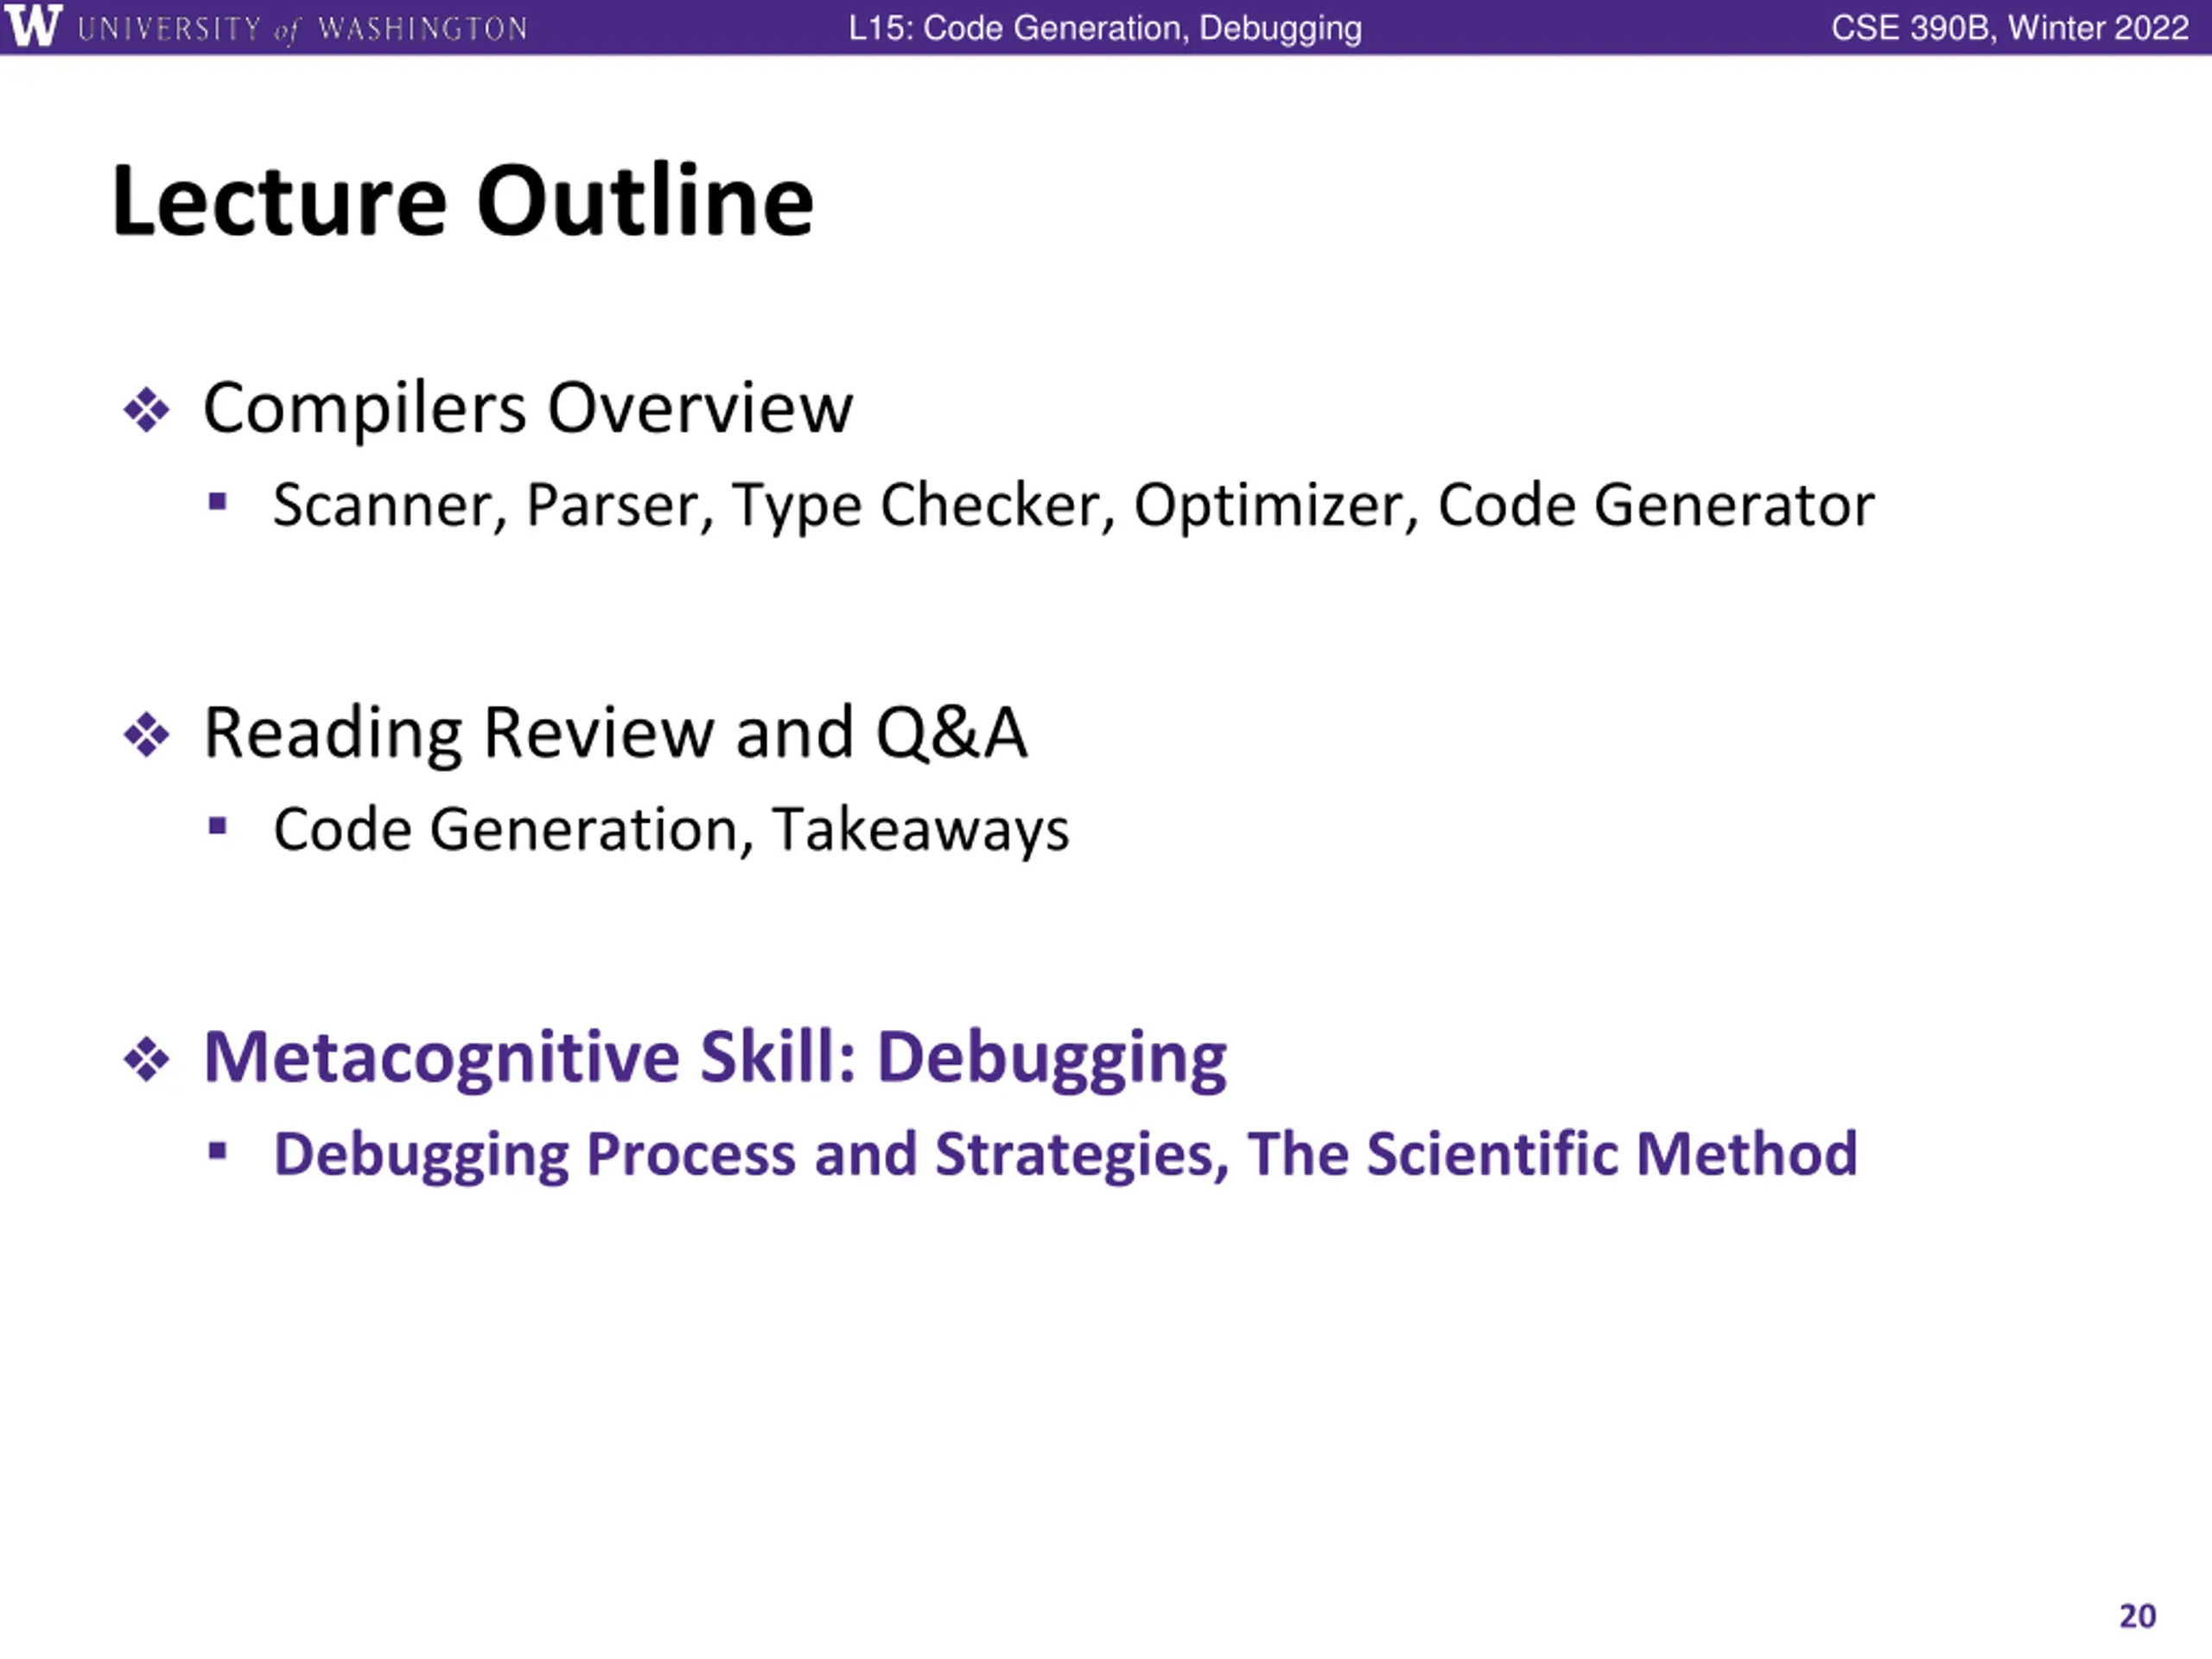Click the square bullet before Debugging Process and Strategies

(x=218, y=1151)
